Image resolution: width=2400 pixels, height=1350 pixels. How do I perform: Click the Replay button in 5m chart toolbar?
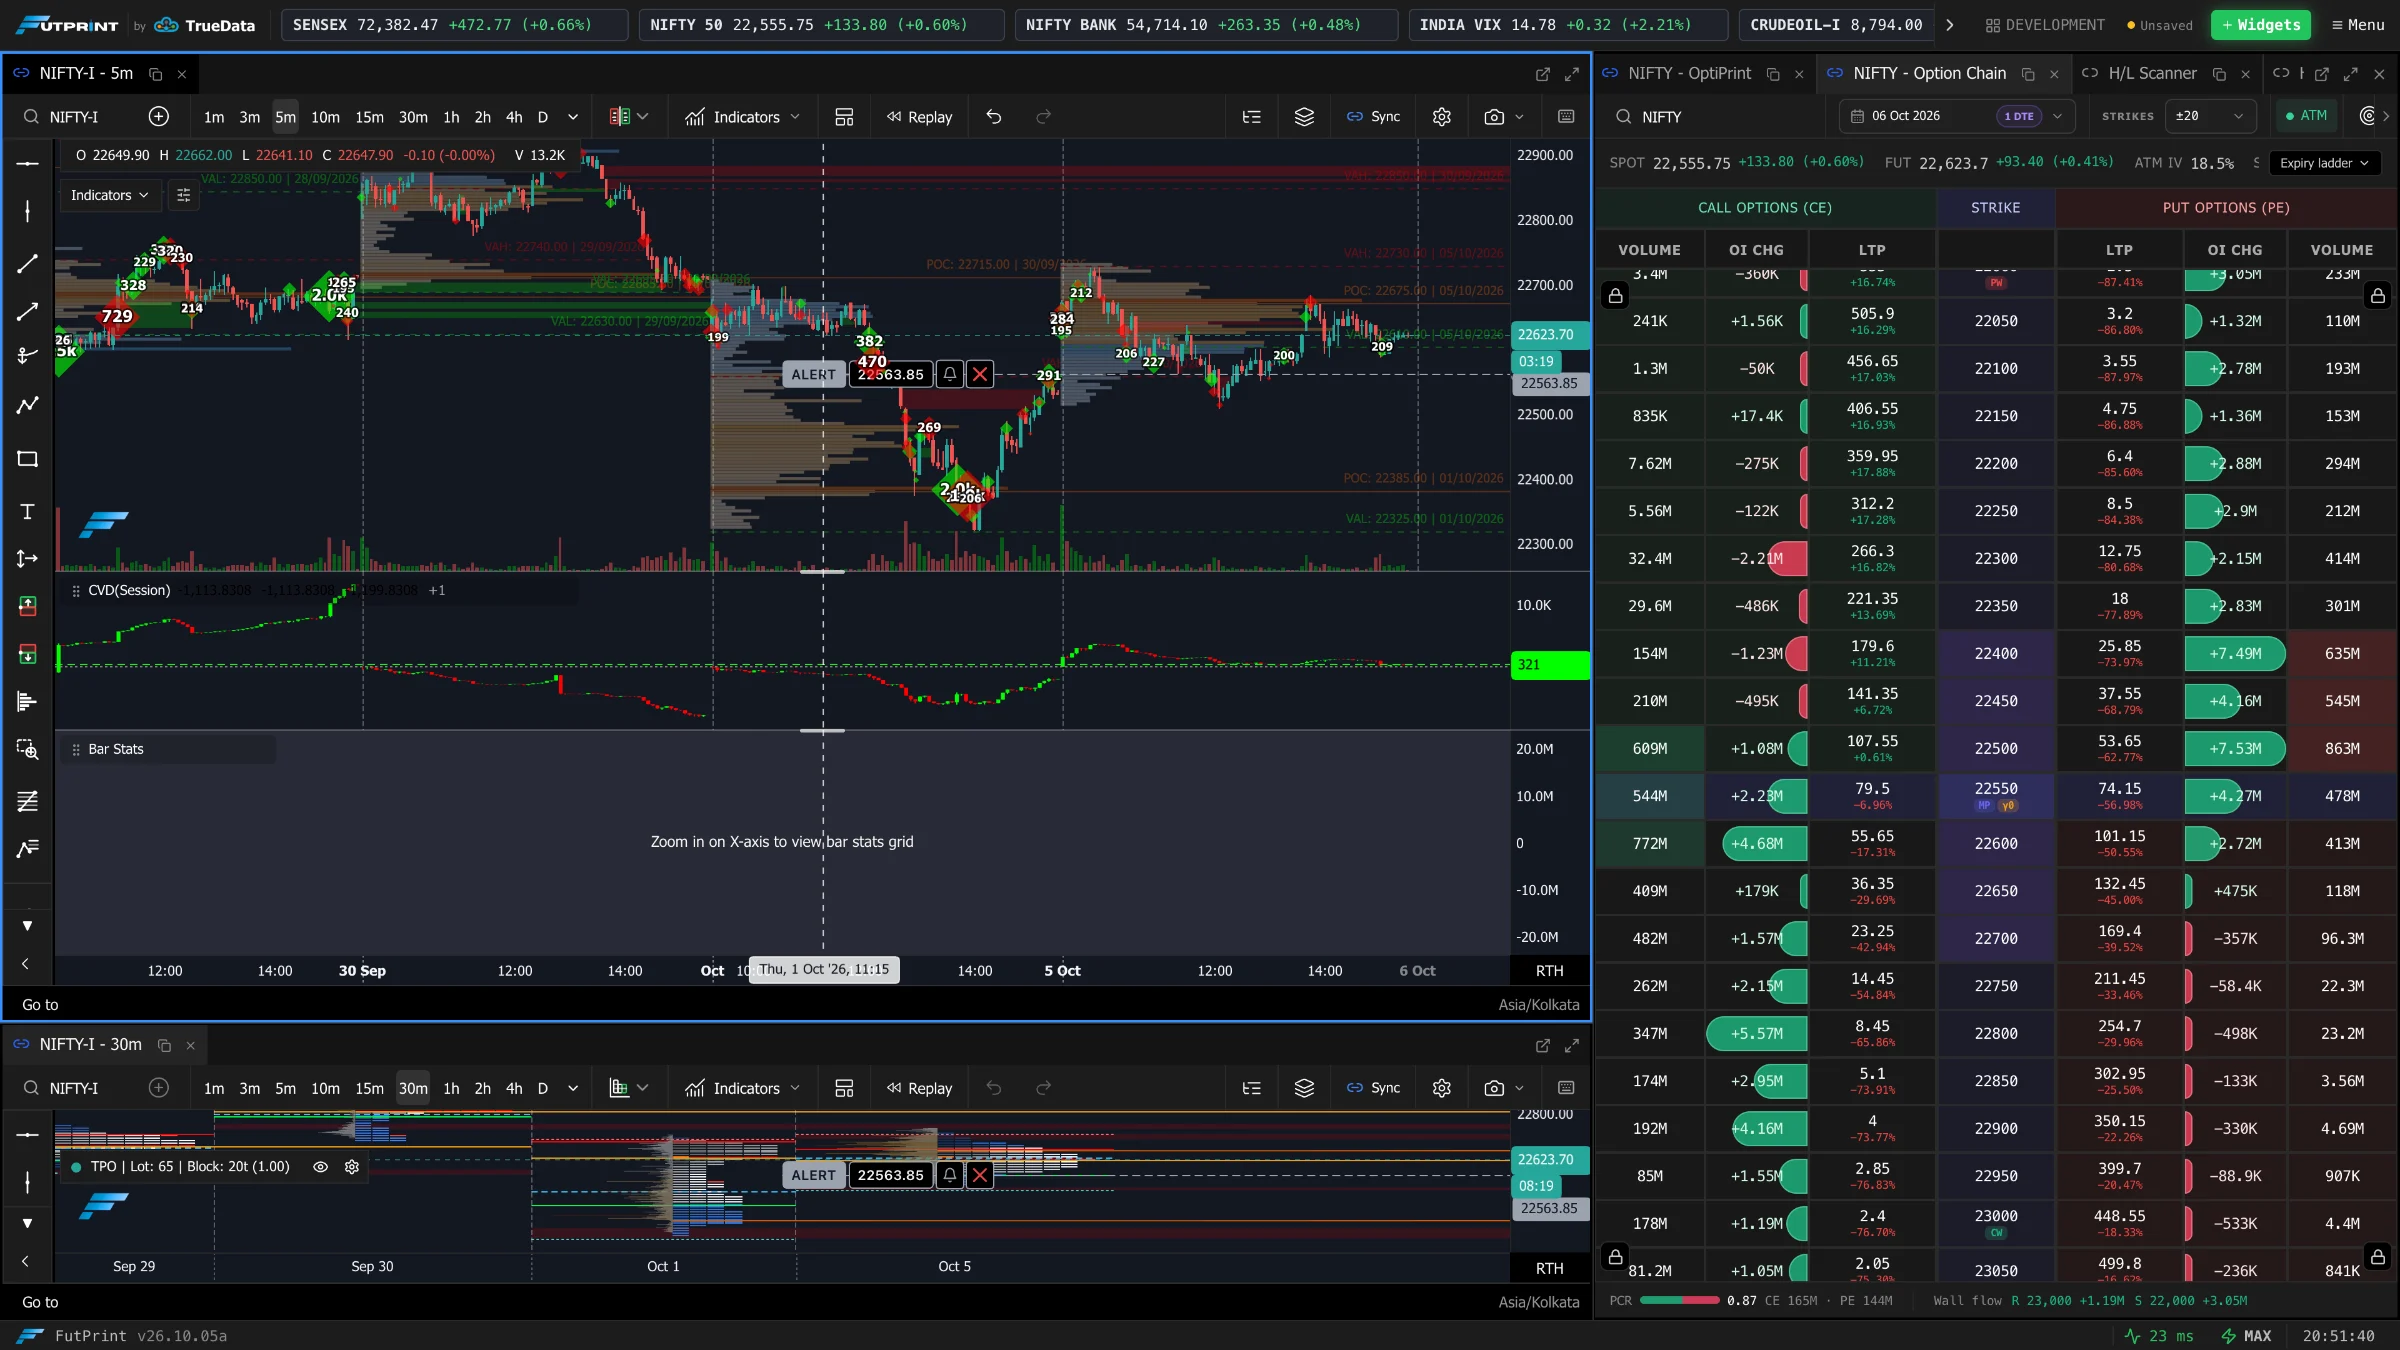919,117
